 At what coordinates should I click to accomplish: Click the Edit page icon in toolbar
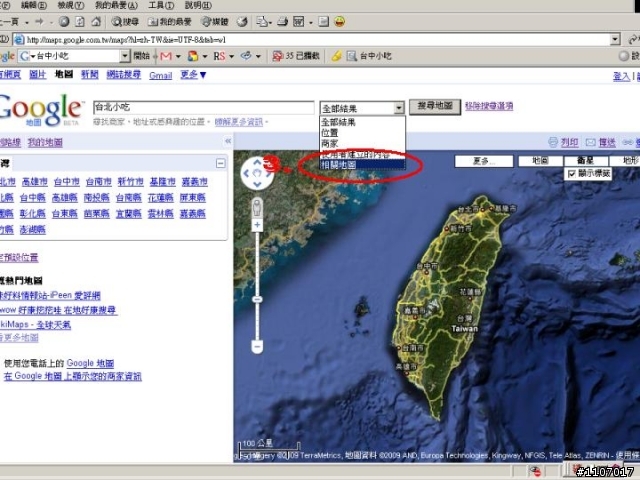pyautogui.click(x=299, y=22)
